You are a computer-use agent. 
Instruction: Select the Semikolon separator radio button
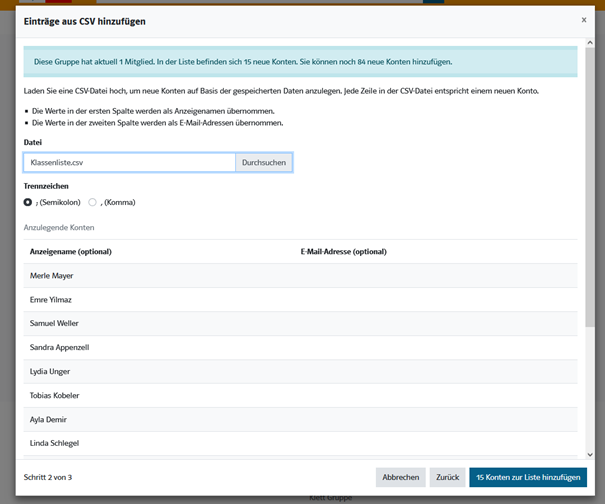(x=28, y=202)
